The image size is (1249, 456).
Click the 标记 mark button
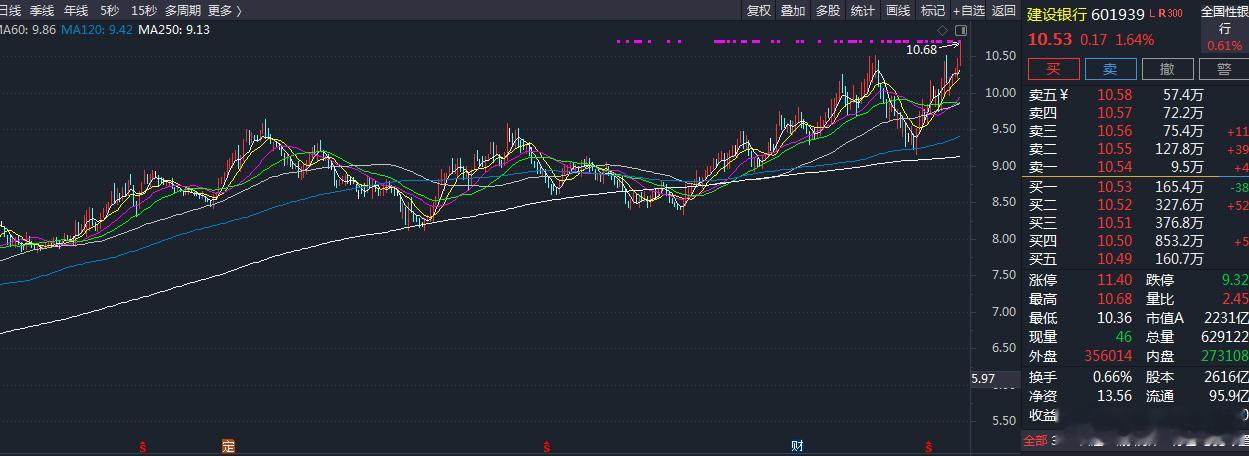[932, 10]
